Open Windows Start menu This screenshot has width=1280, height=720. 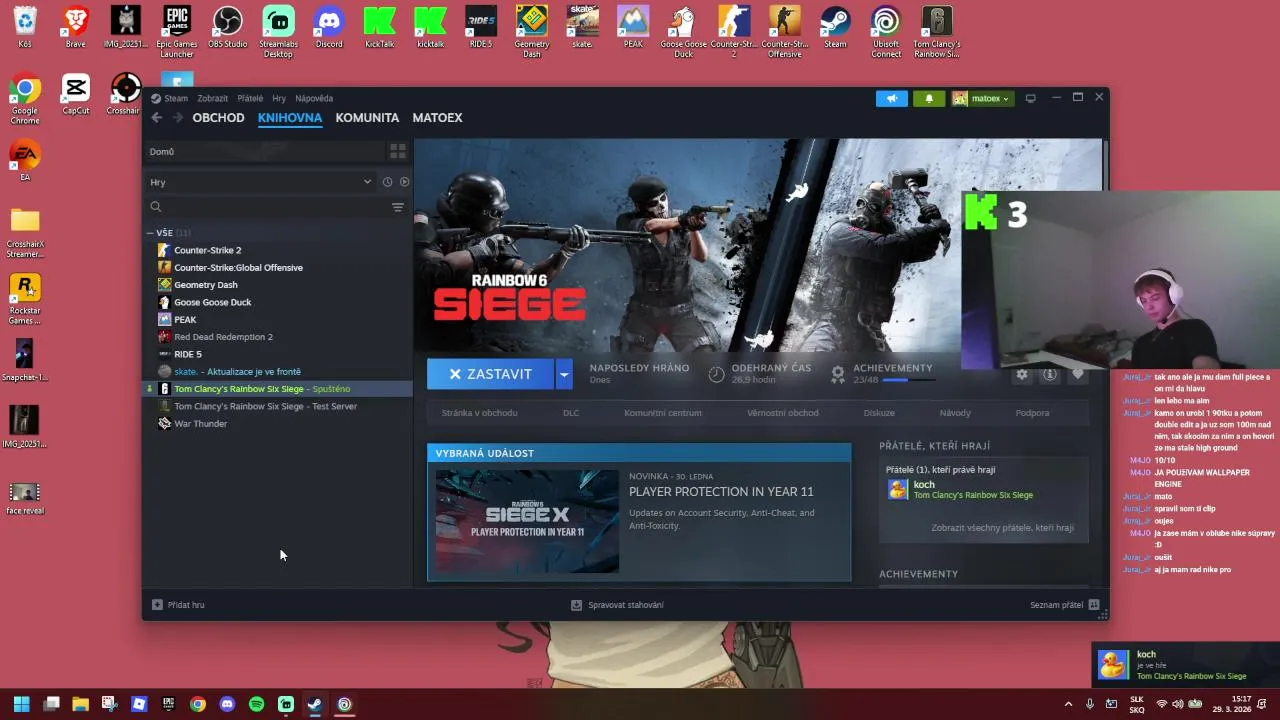coord(22,704)
